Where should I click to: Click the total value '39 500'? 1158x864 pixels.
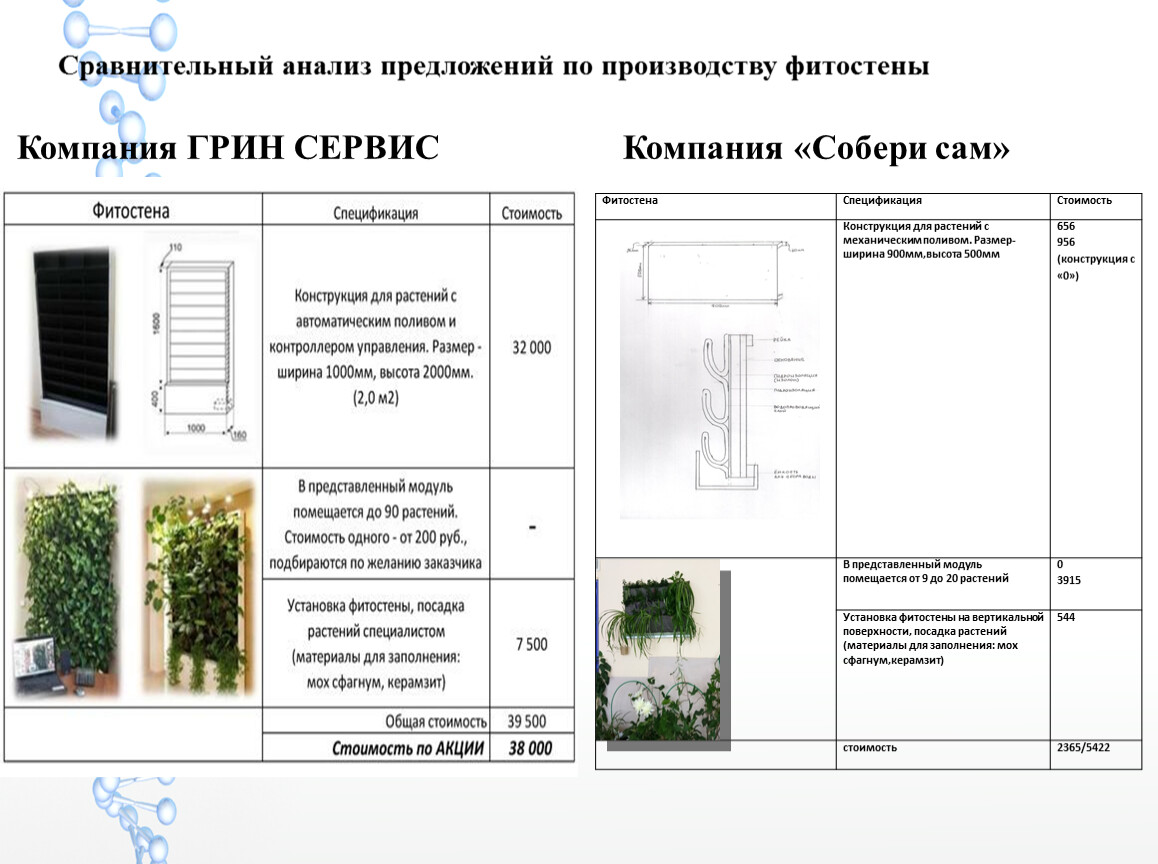pos(527,721)
